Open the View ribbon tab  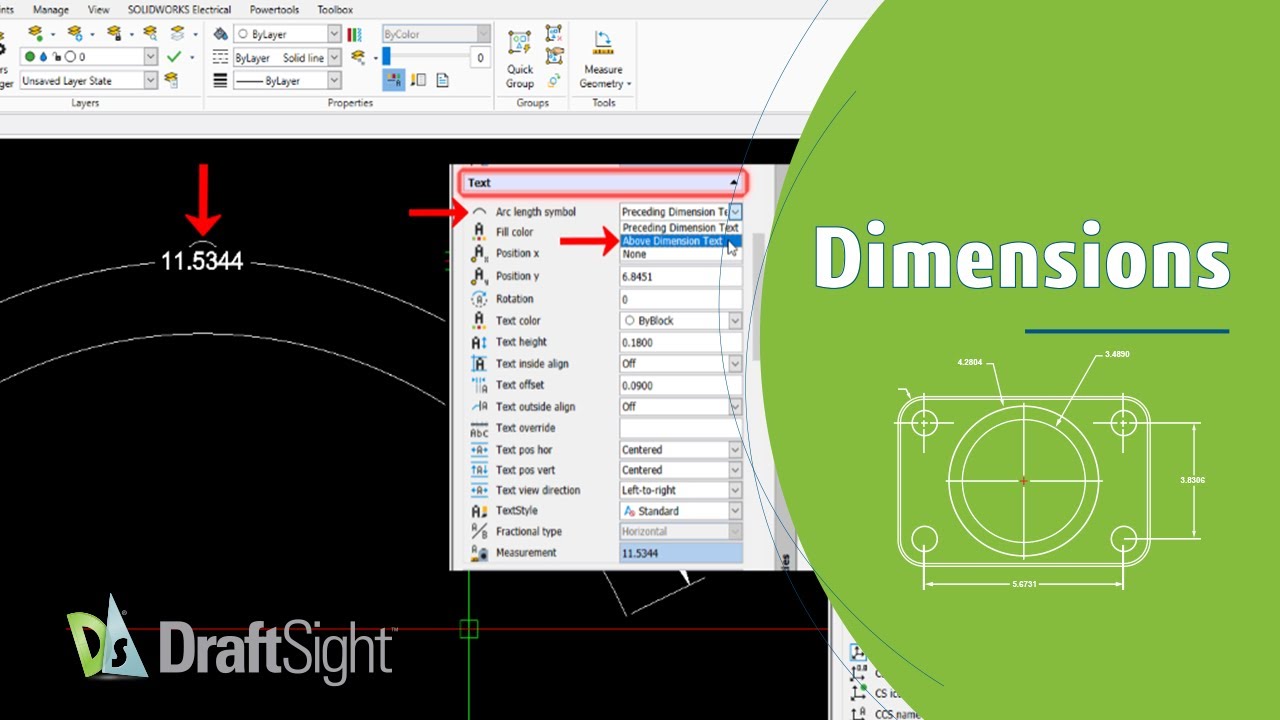tap(99, 10)
